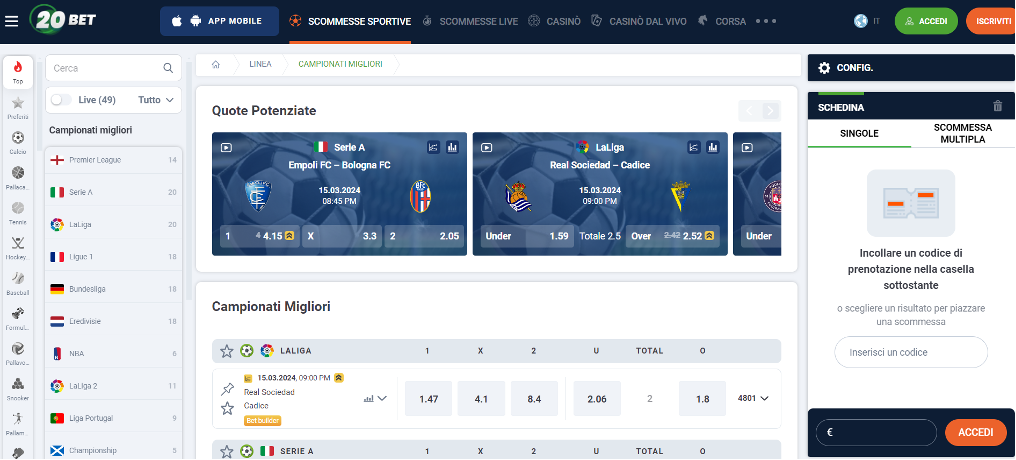The width and height of the screenshot is (1016, 460).
Task: Pick Over 2.52 on Real Sociedad card
Action: [673, 236]
